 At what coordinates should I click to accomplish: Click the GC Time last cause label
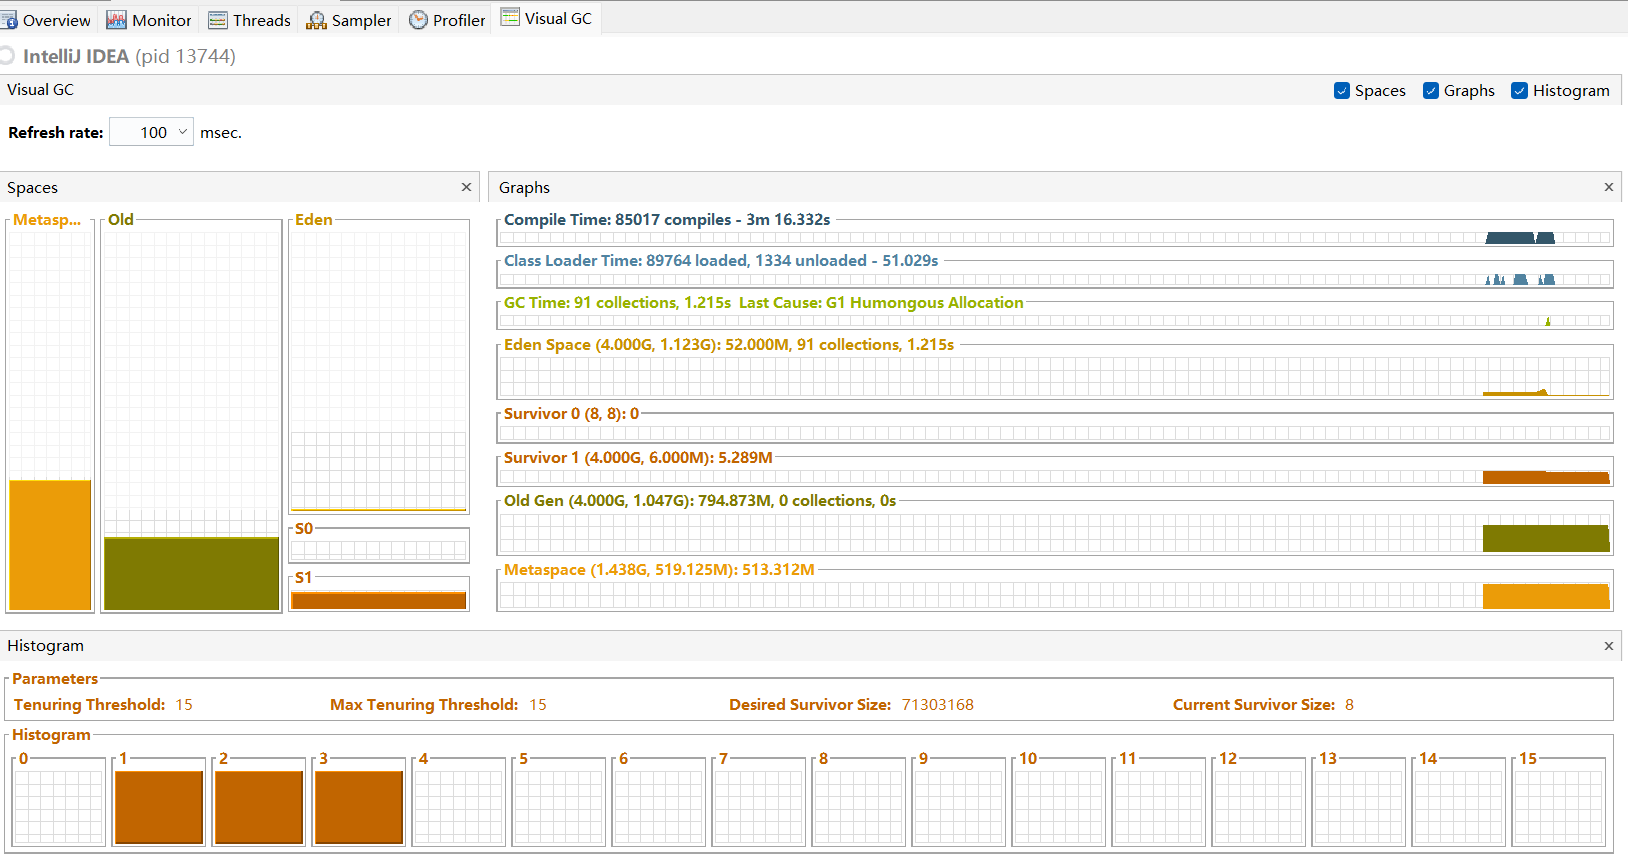pos(881,303)
